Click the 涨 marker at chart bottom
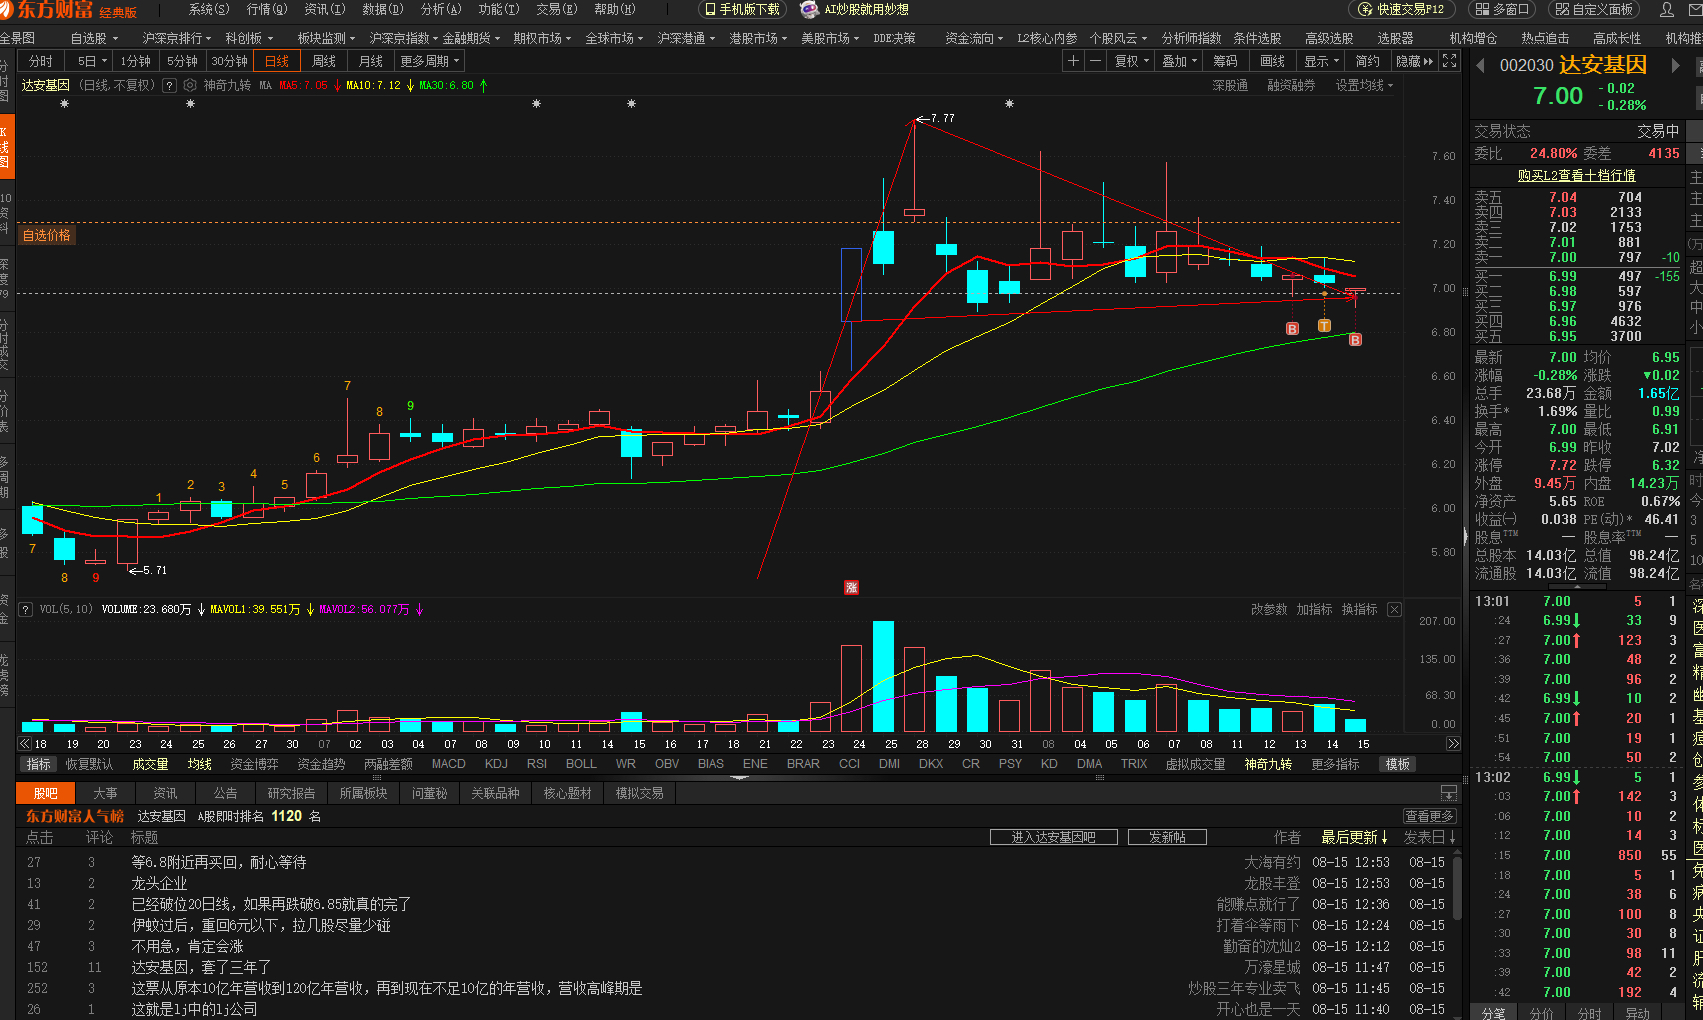 click(x=851, y=587)
